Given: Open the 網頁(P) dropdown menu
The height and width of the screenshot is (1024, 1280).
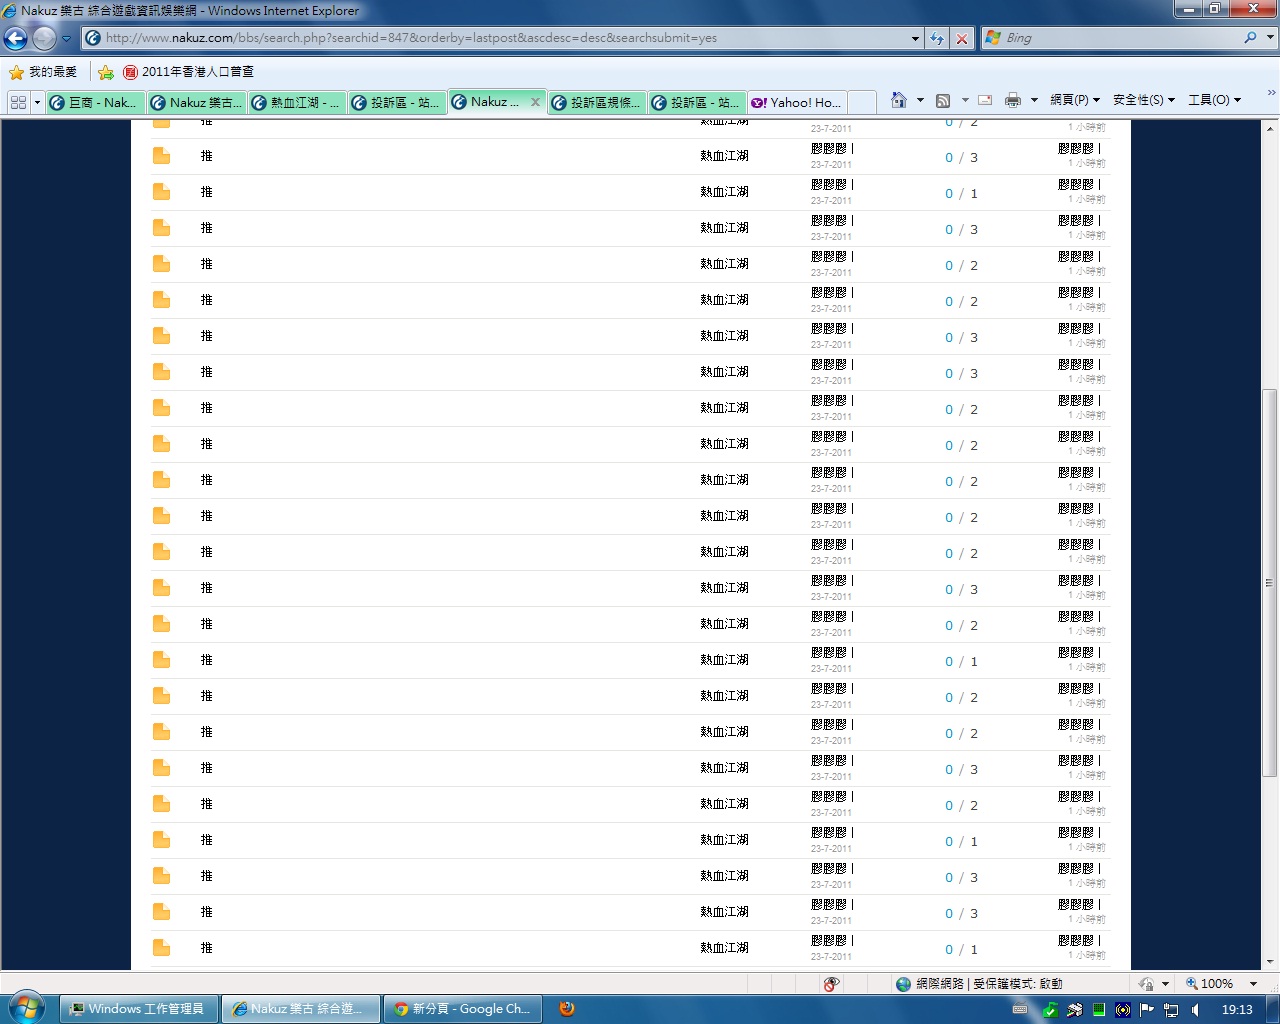Looking at the screenshot, I should pyautogui.click(x=1074, y=100).
